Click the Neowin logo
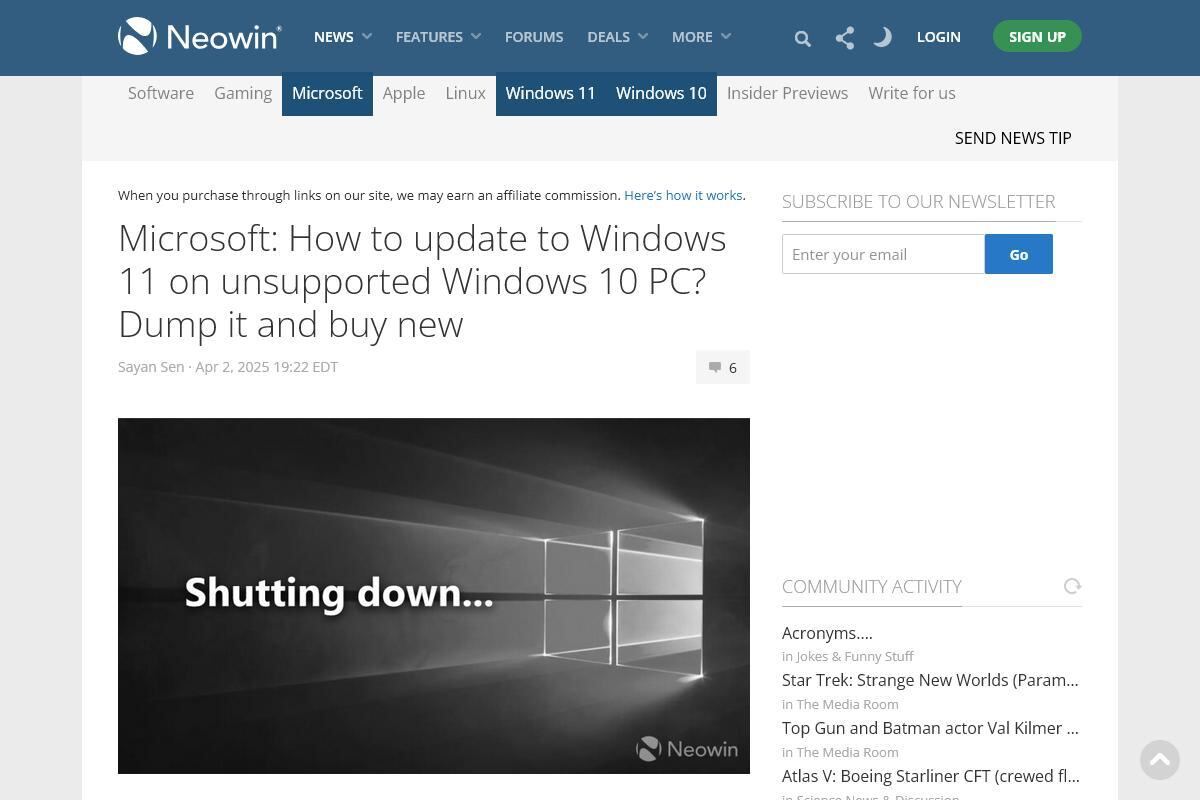This screenshot has height=800, width=1200. pyautogui.click(x=198, y=35)
